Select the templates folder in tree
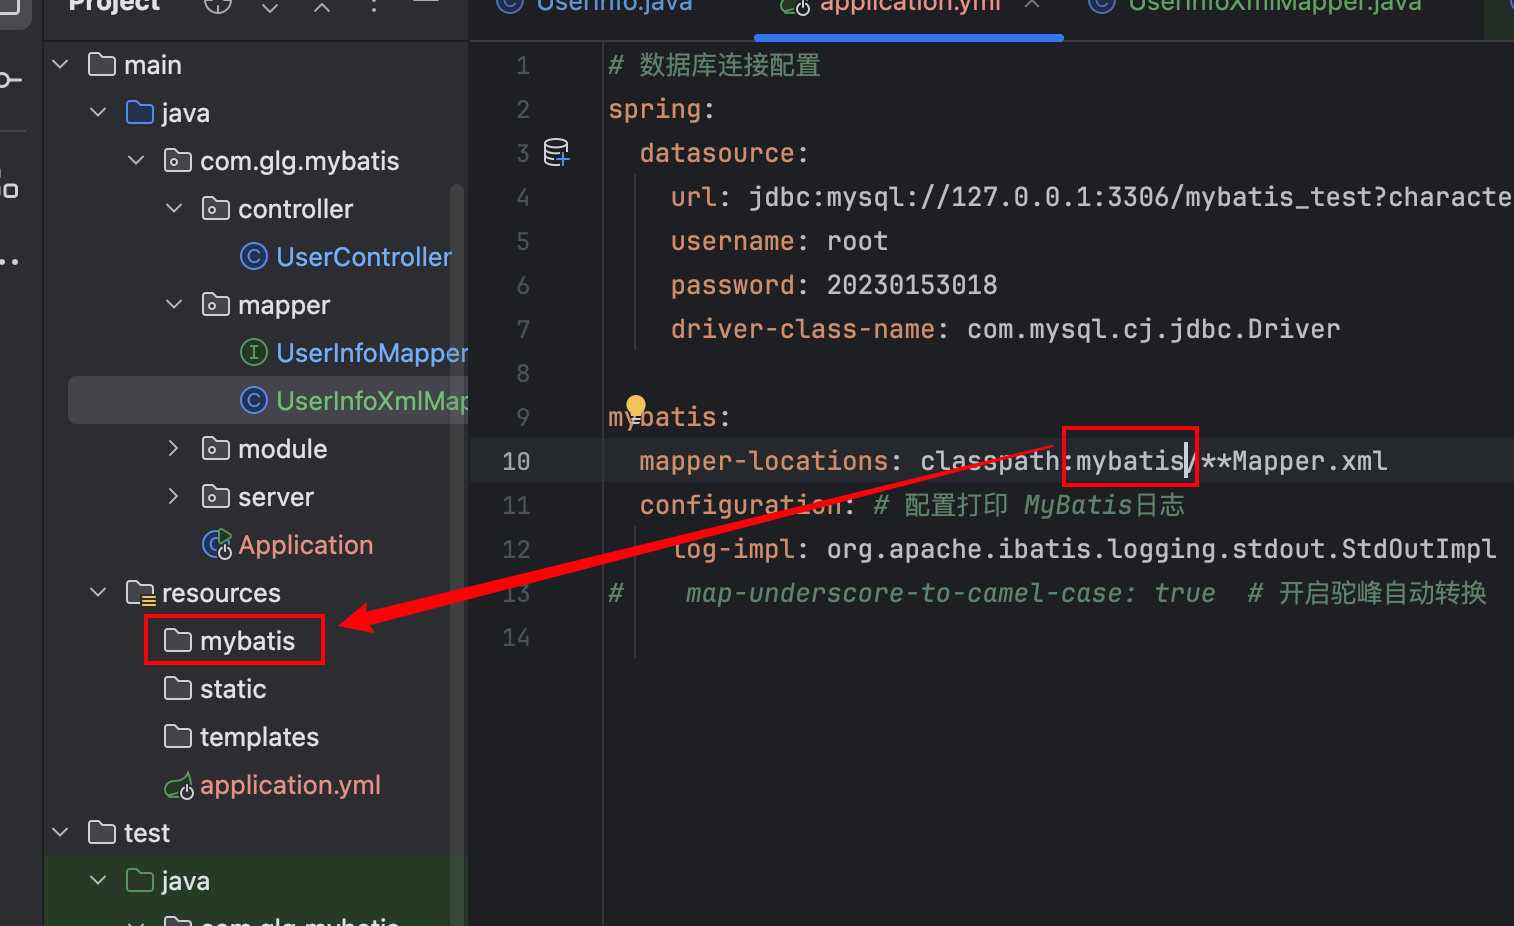 point(260,737)
